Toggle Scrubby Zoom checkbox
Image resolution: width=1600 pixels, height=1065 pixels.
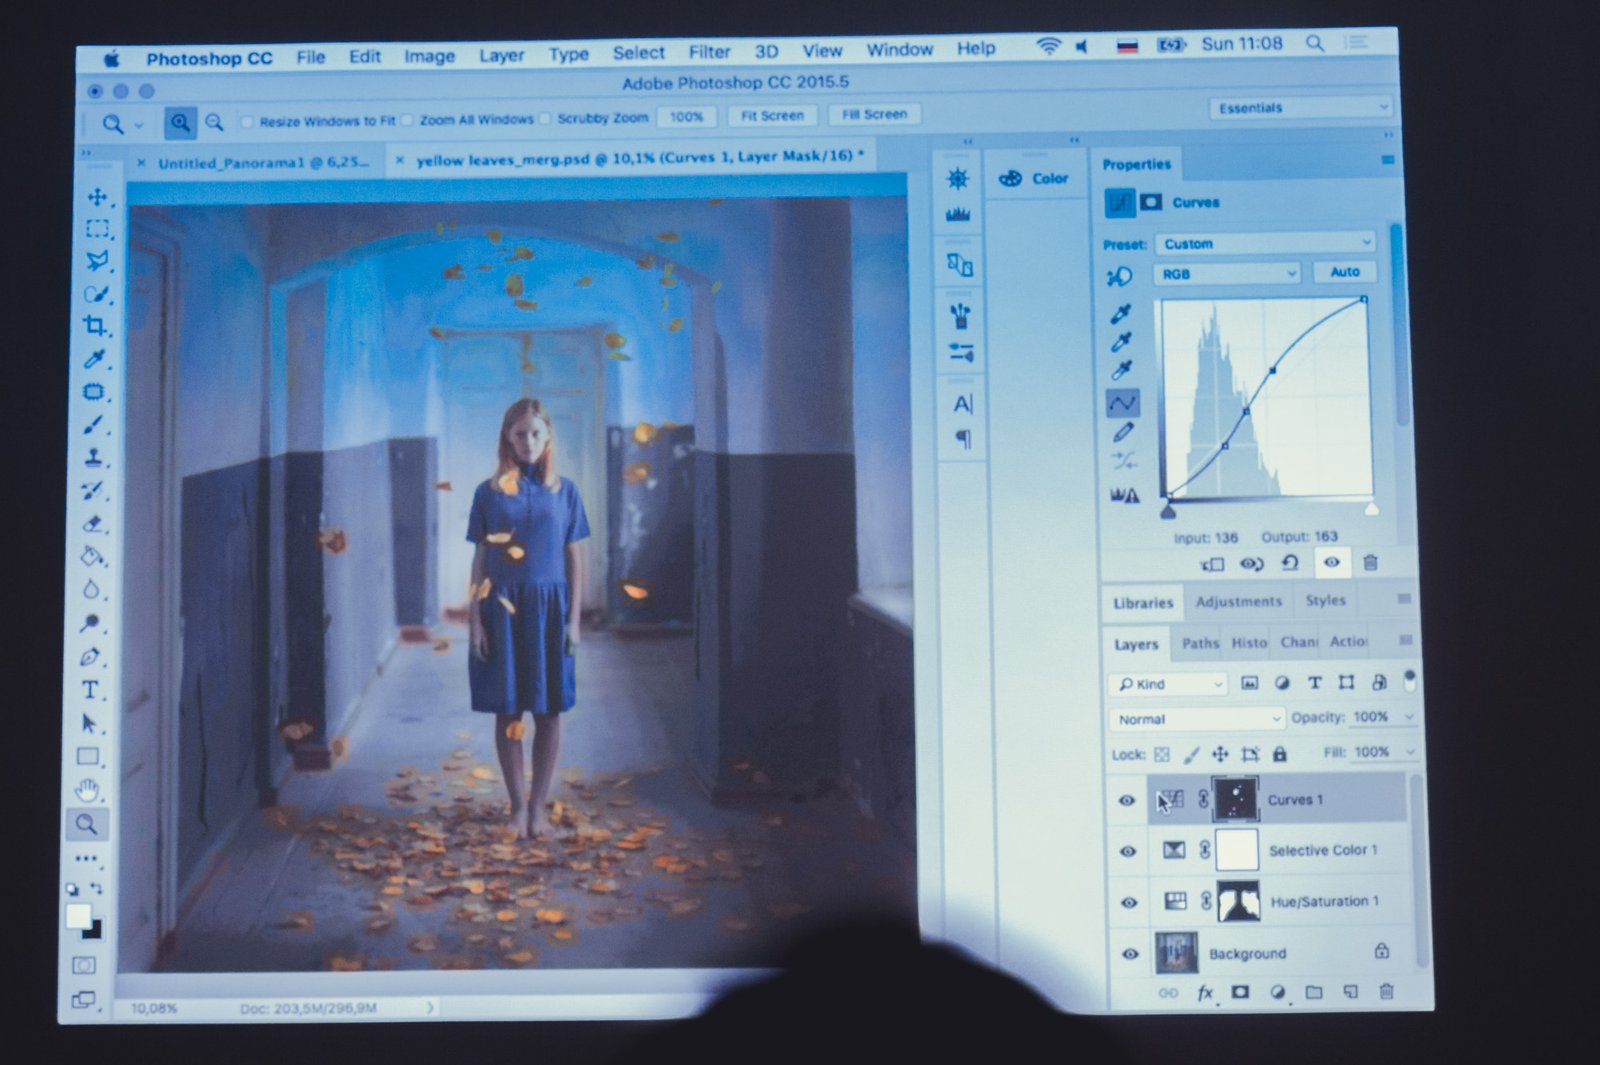point(544,118)
